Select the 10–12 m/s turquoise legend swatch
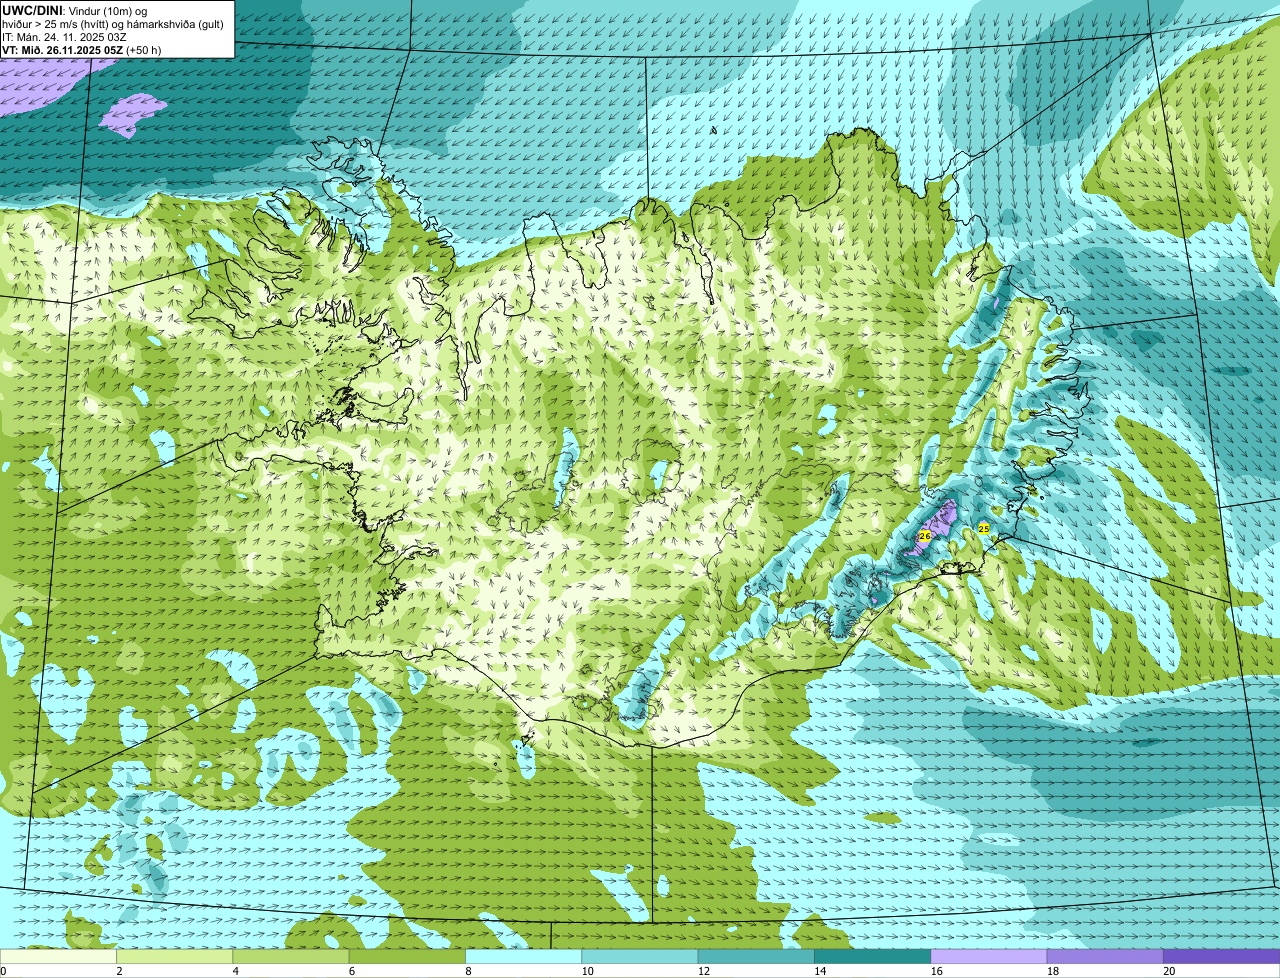 click(x=640, y=956)
